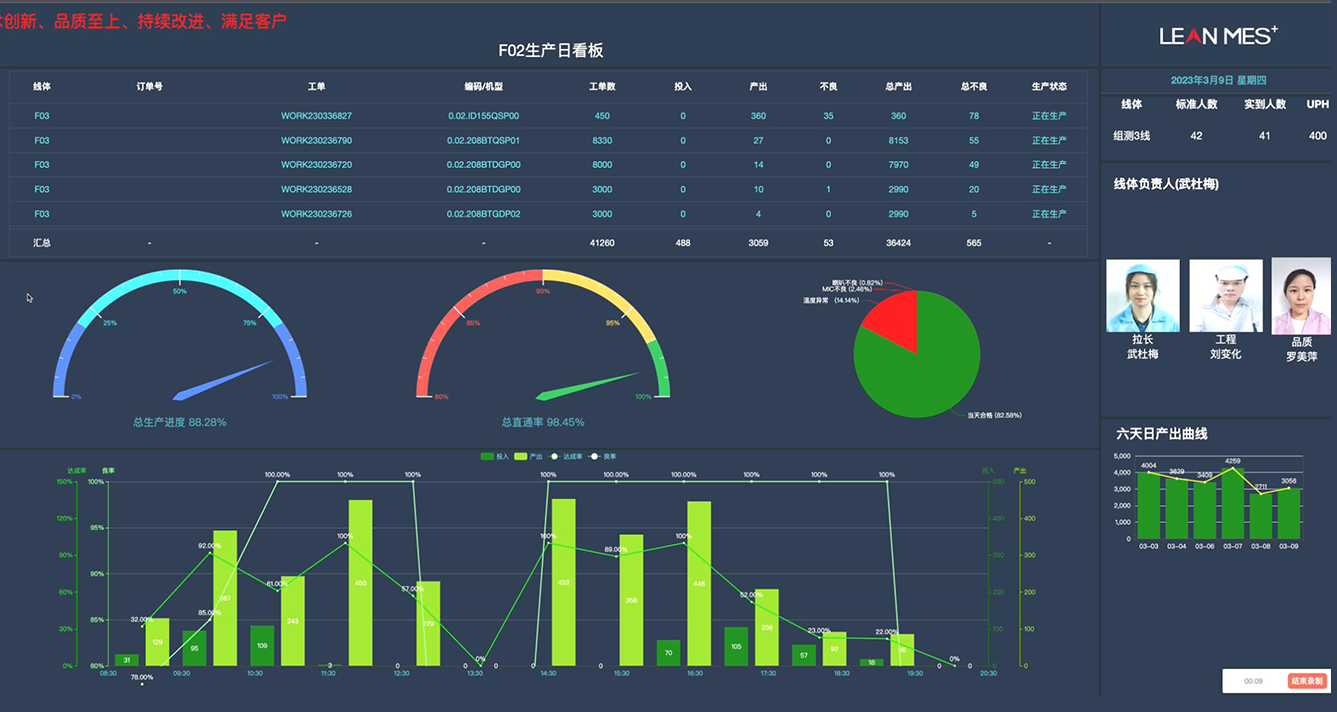Click the 汇总 summary row label
Screen dimensions: 1337x712
[42, 242]
